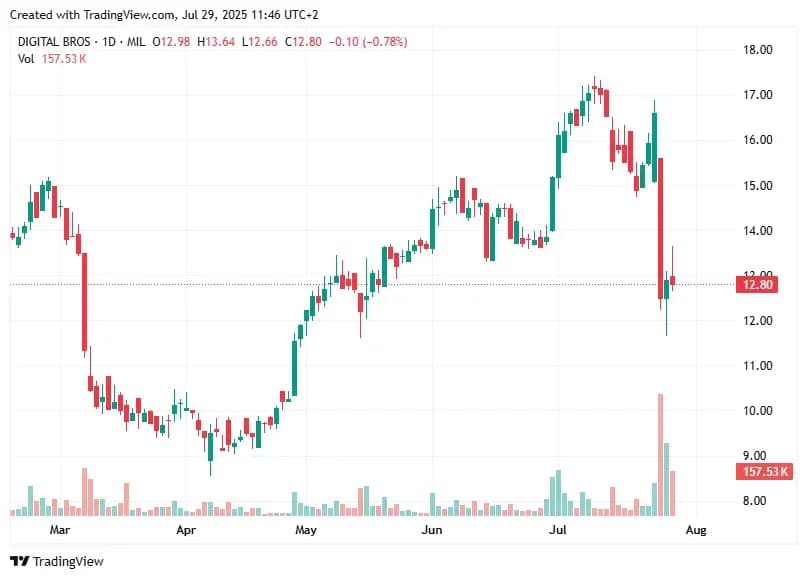The height and width of the screenshot is (579, 807).
Task: Click the 15.00 price axis label
Action: [x=758, y=185]
